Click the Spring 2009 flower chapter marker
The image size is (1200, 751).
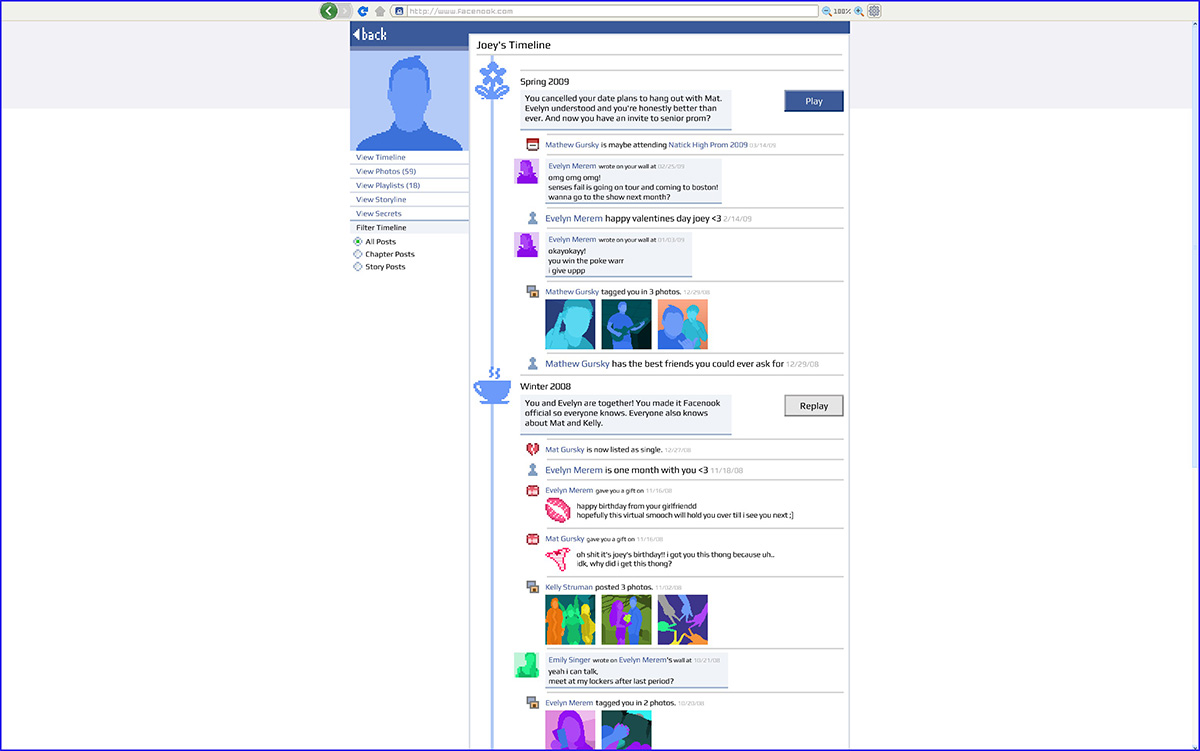[490, 79]
